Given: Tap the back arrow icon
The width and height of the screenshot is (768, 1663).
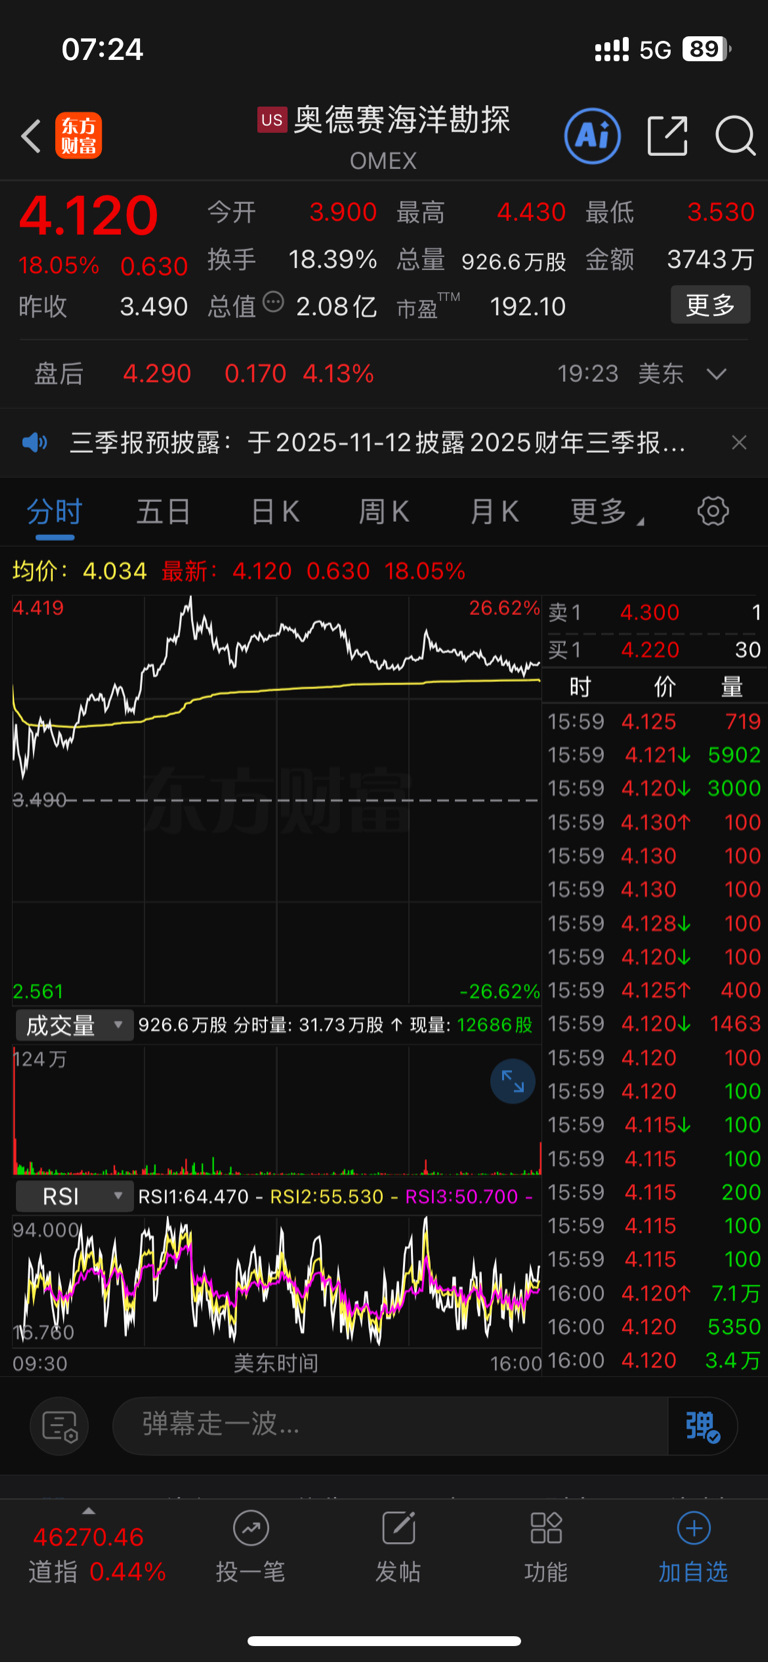Looking at the screenshot, I should tap(31, 136).
